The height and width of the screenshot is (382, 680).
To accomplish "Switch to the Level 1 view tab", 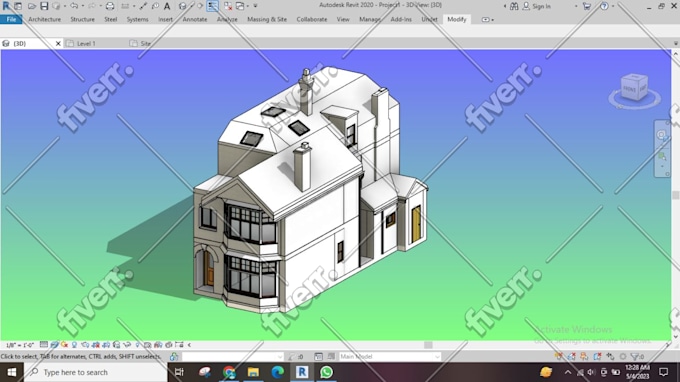I will tap(86, 43).
